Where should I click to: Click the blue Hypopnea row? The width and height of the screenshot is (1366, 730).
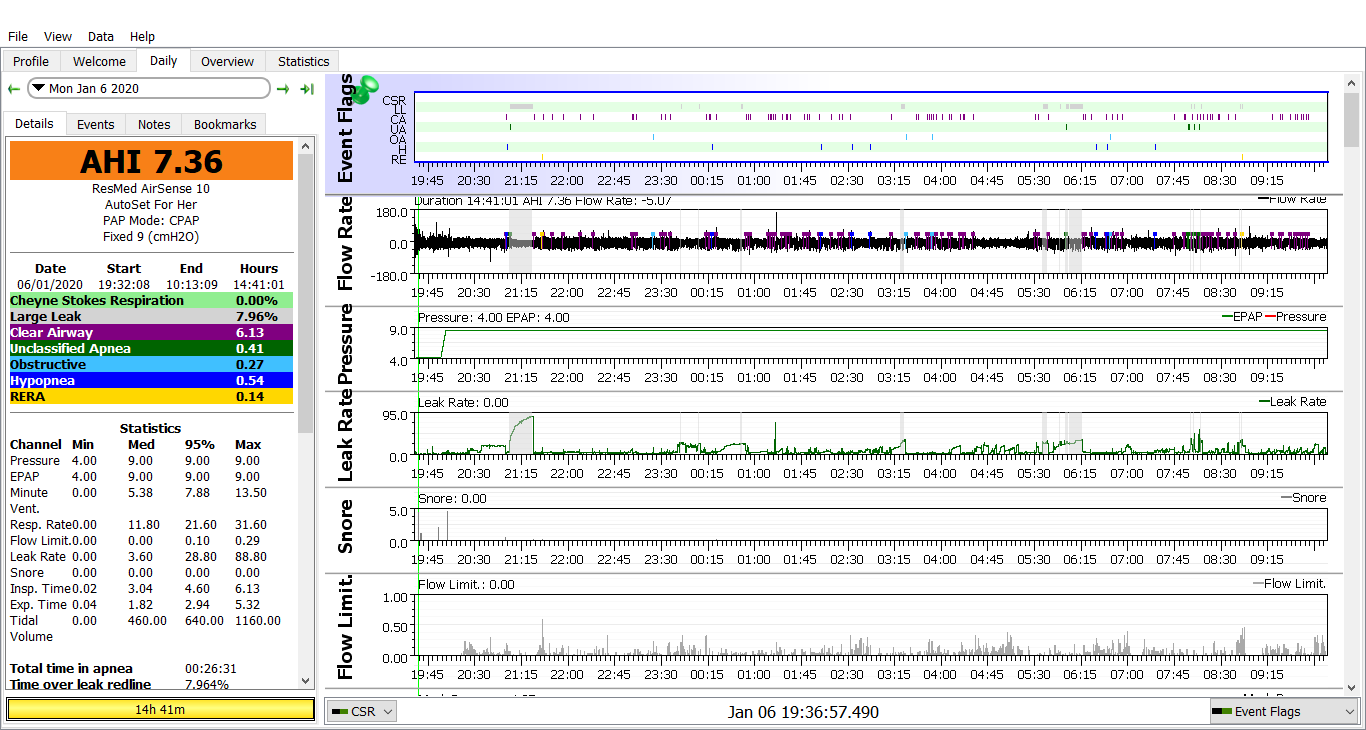(151, 380)
